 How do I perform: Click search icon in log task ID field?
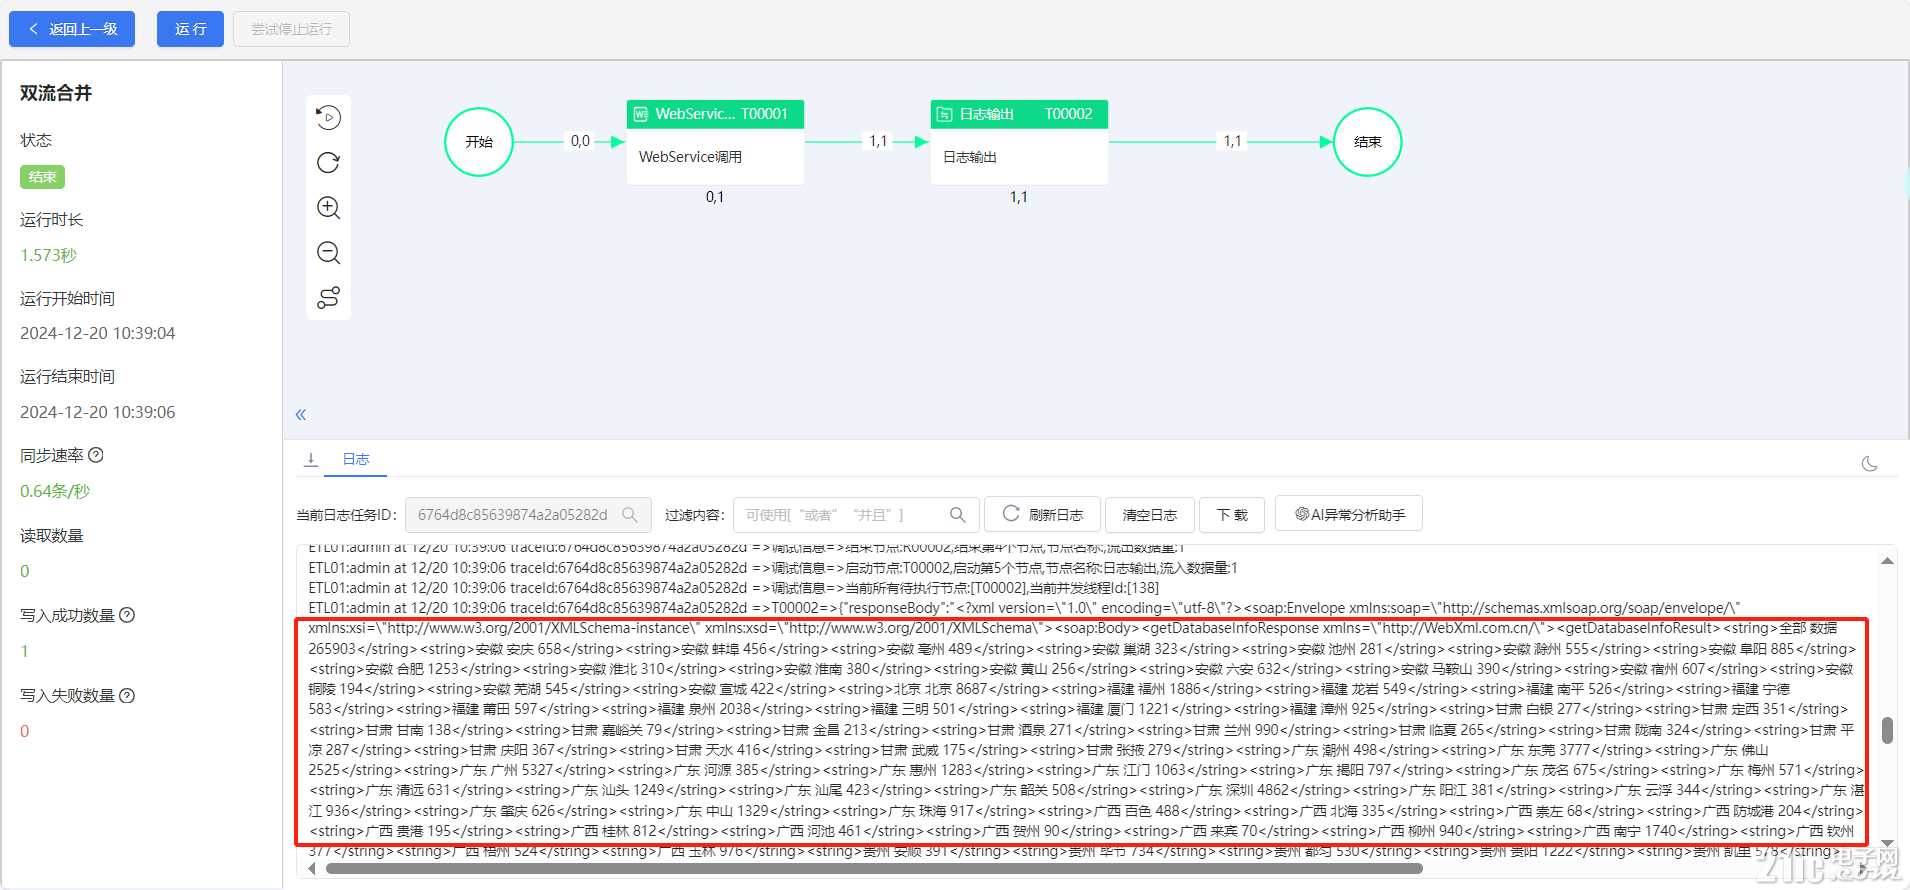630,515
